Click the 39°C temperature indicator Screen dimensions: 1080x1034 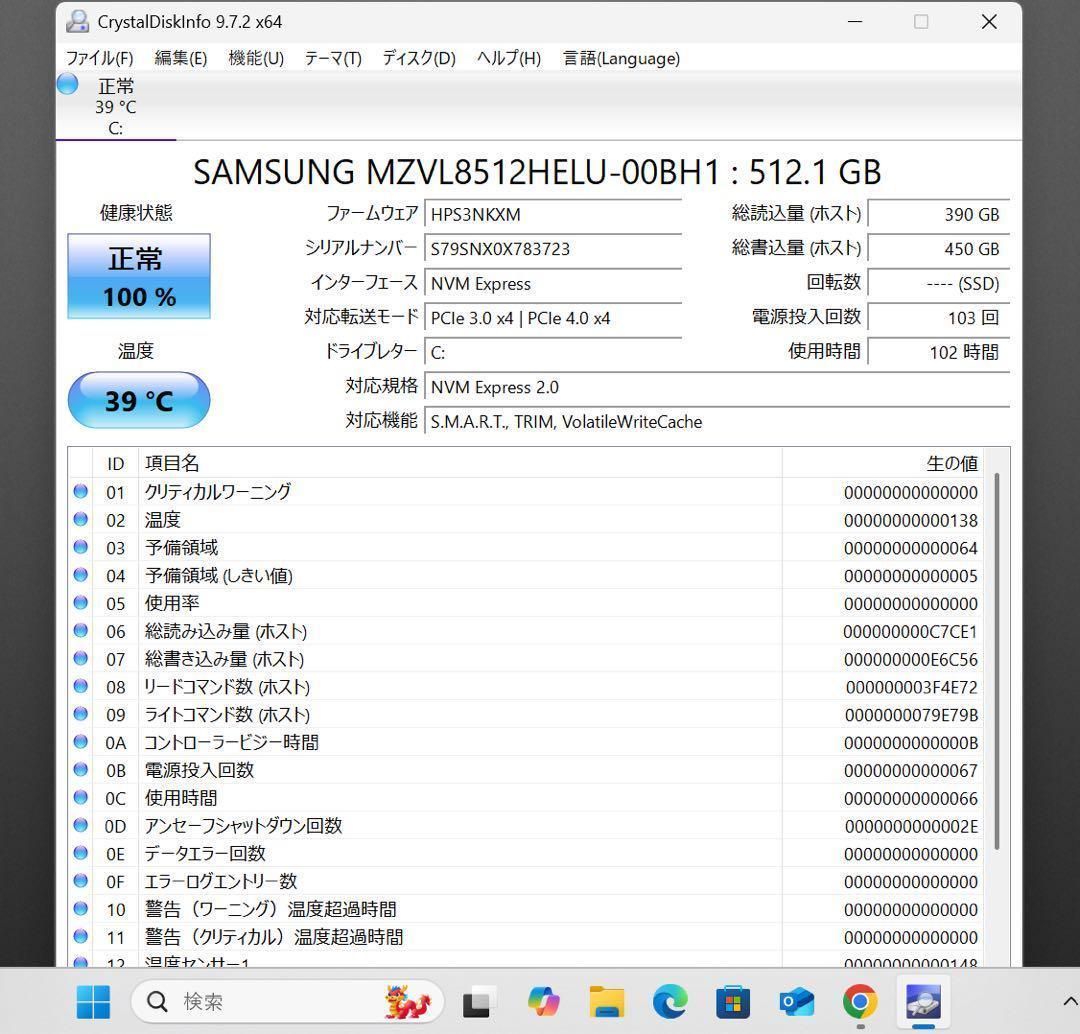click(x=138, y=400)
